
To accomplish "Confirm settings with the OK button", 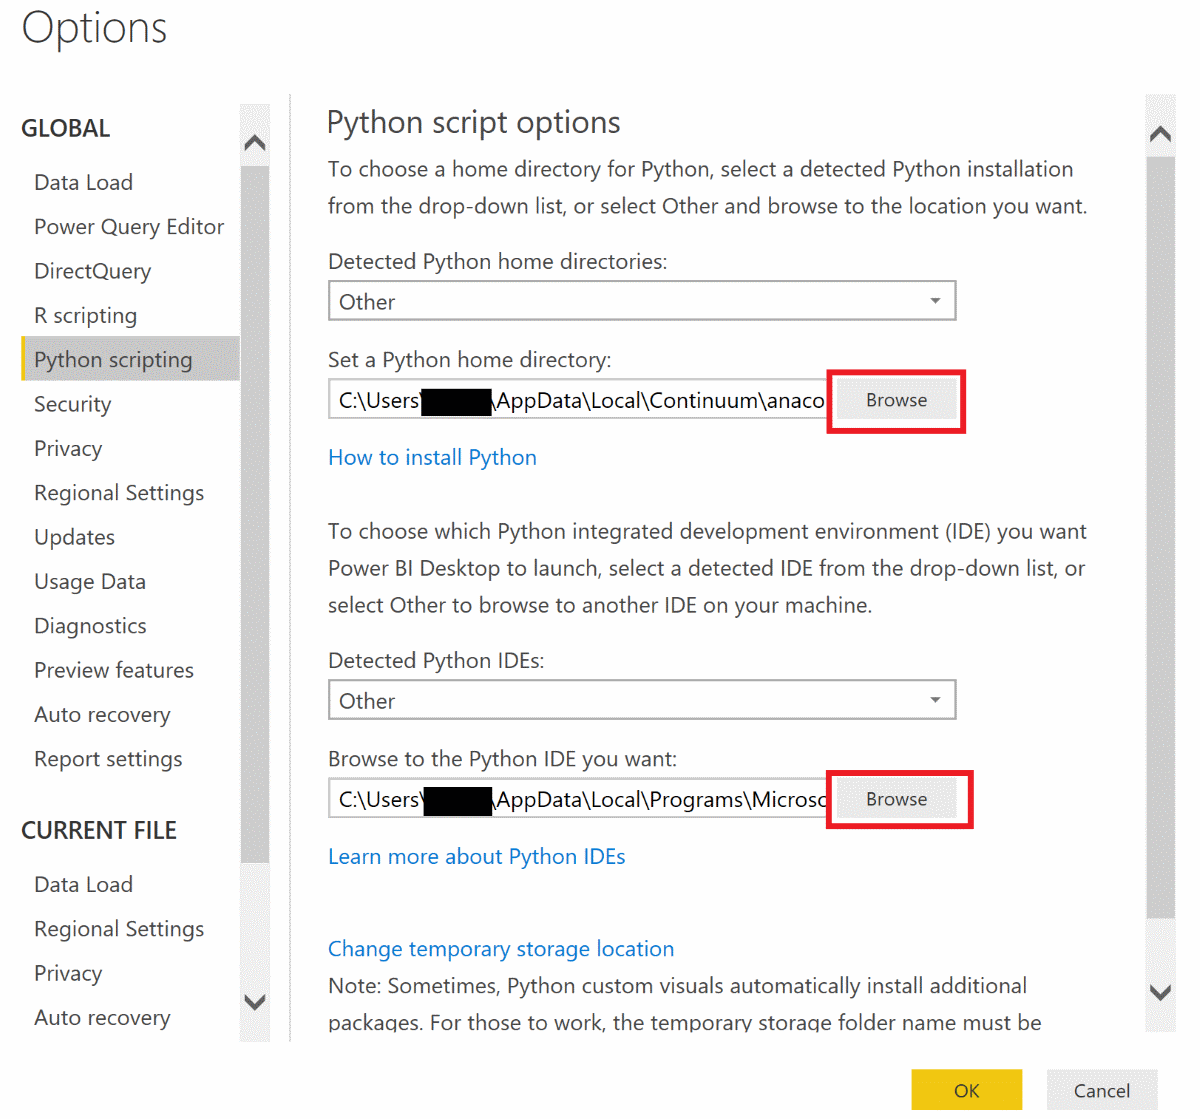I will click(966, 1090).
